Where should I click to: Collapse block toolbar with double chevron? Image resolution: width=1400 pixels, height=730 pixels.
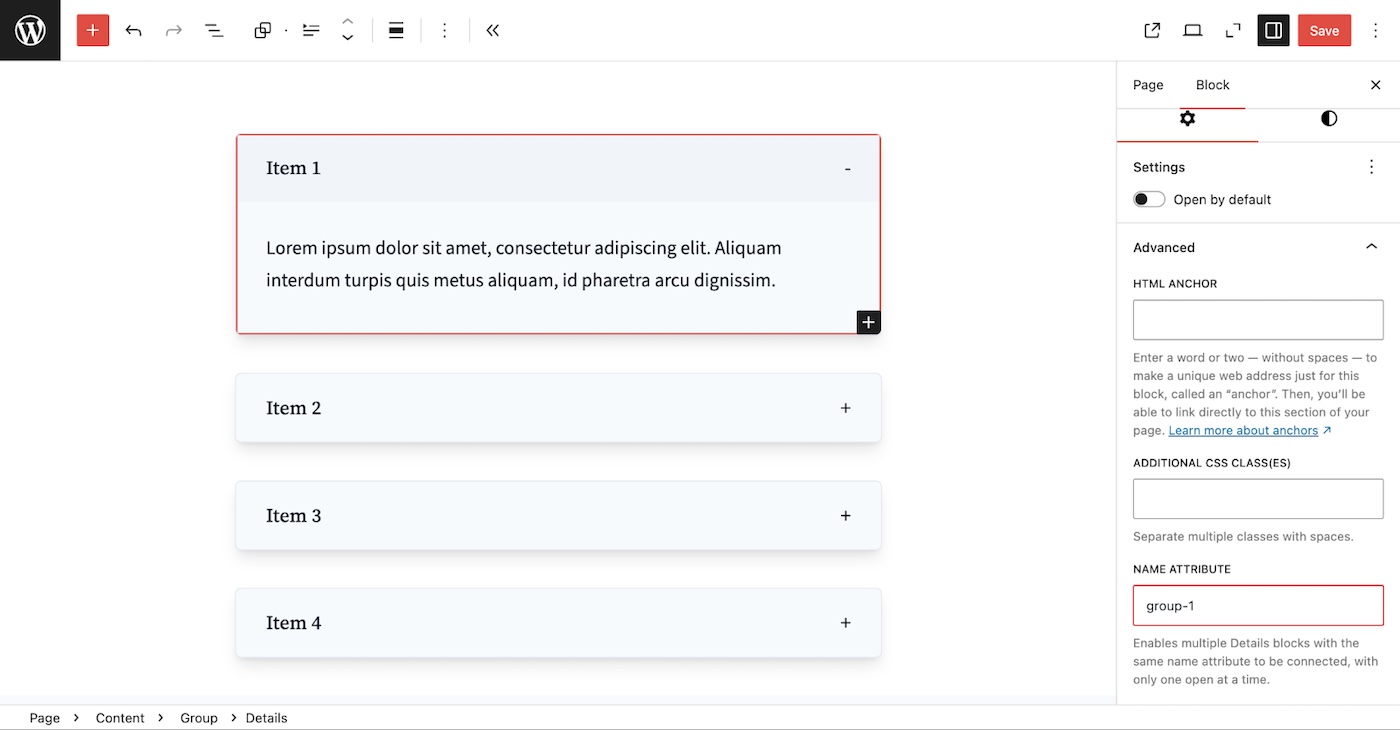pos(492,30)
